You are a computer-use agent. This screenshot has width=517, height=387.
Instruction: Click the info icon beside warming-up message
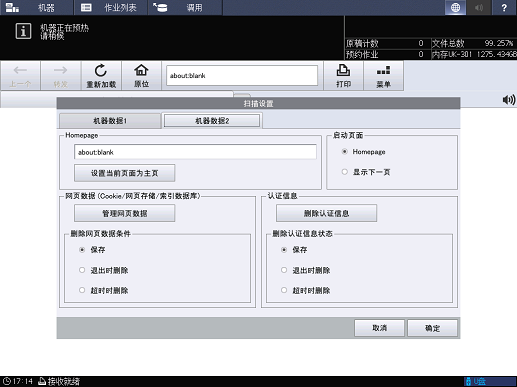(x=23, y=31)
